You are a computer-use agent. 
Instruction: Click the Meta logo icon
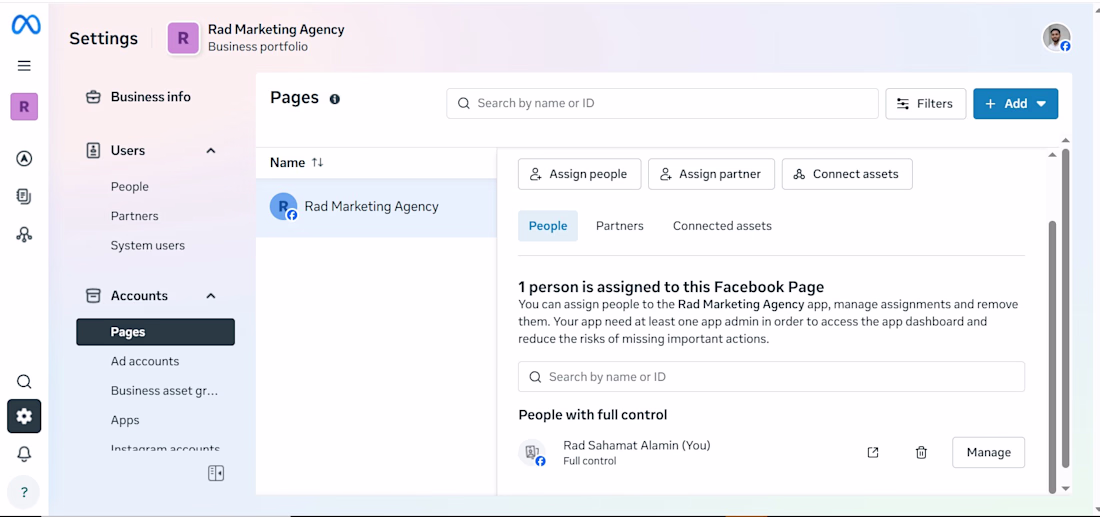25,25
